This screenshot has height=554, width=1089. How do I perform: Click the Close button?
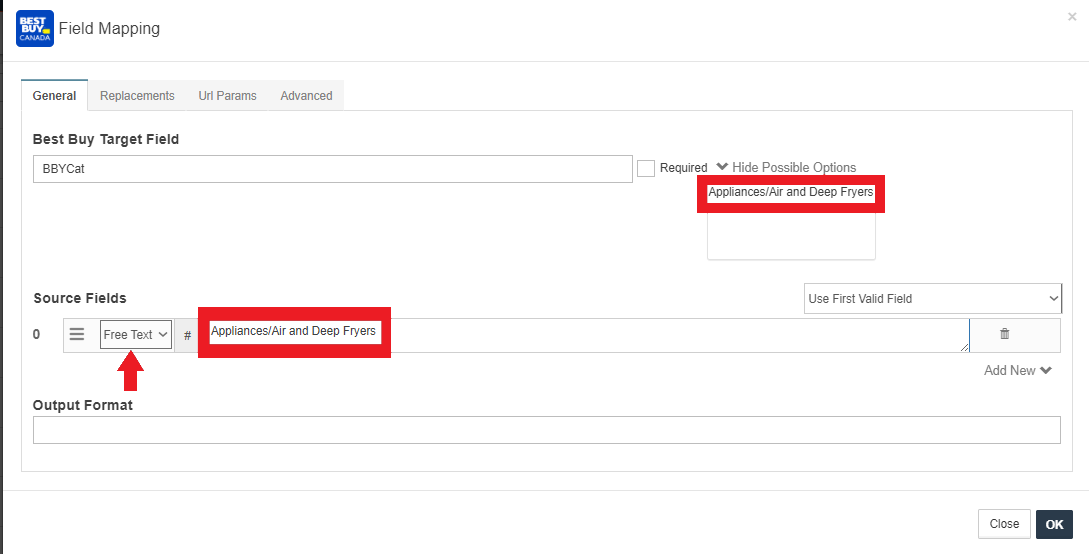1004,524
